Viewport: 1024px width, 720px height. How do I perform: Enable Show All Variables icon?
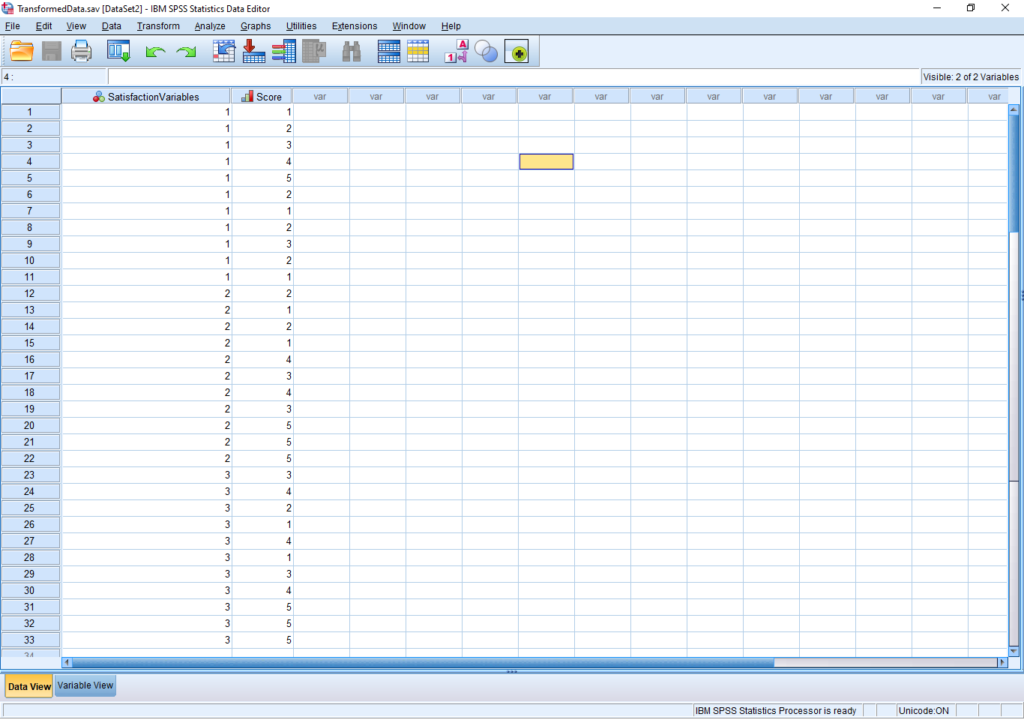tap(518, 50)
